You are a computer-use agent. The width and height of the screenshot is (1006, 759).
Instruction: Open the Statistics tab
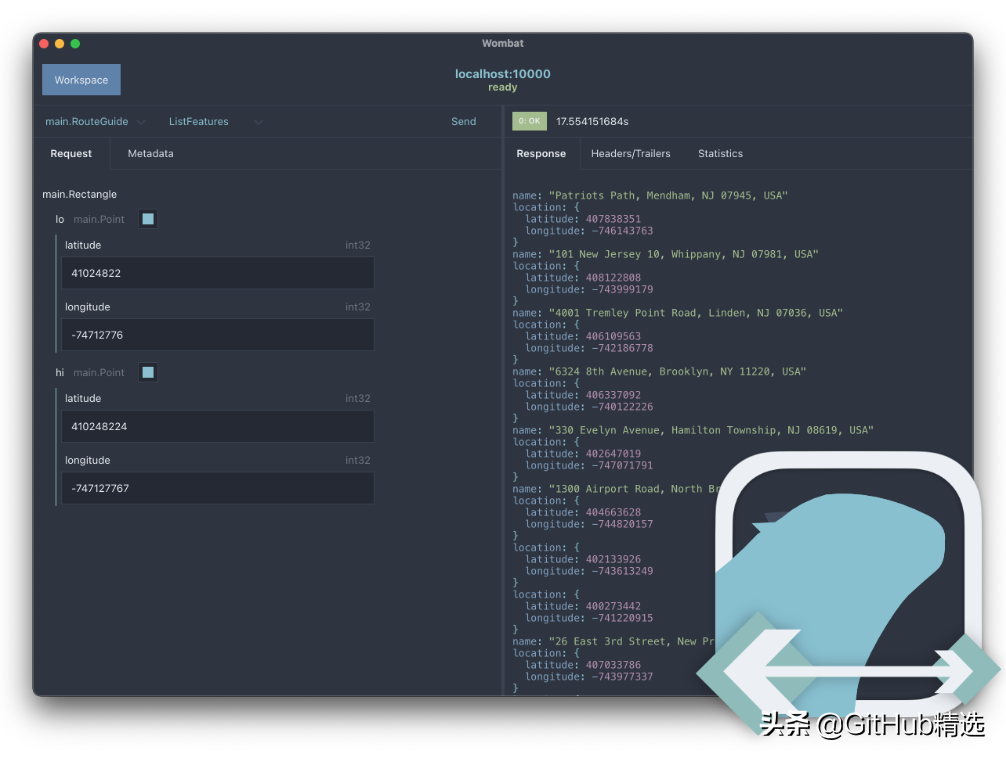(x=720, y=153)
